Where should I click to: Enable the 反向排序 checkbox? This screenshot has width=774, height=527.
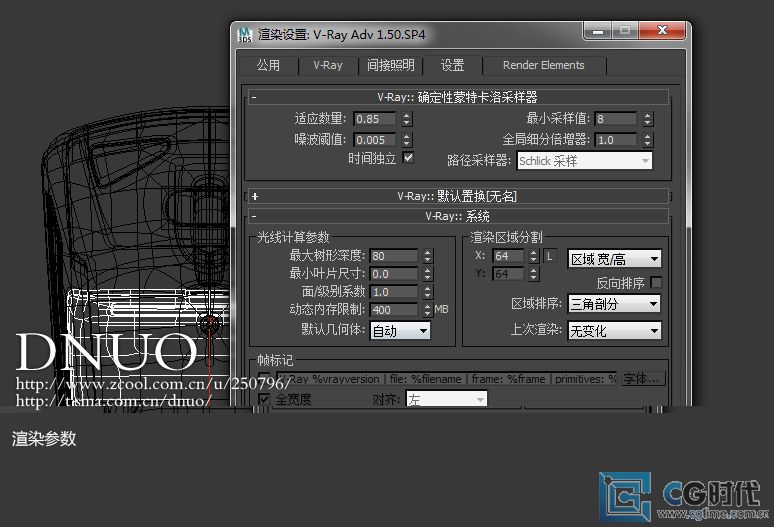656,282
